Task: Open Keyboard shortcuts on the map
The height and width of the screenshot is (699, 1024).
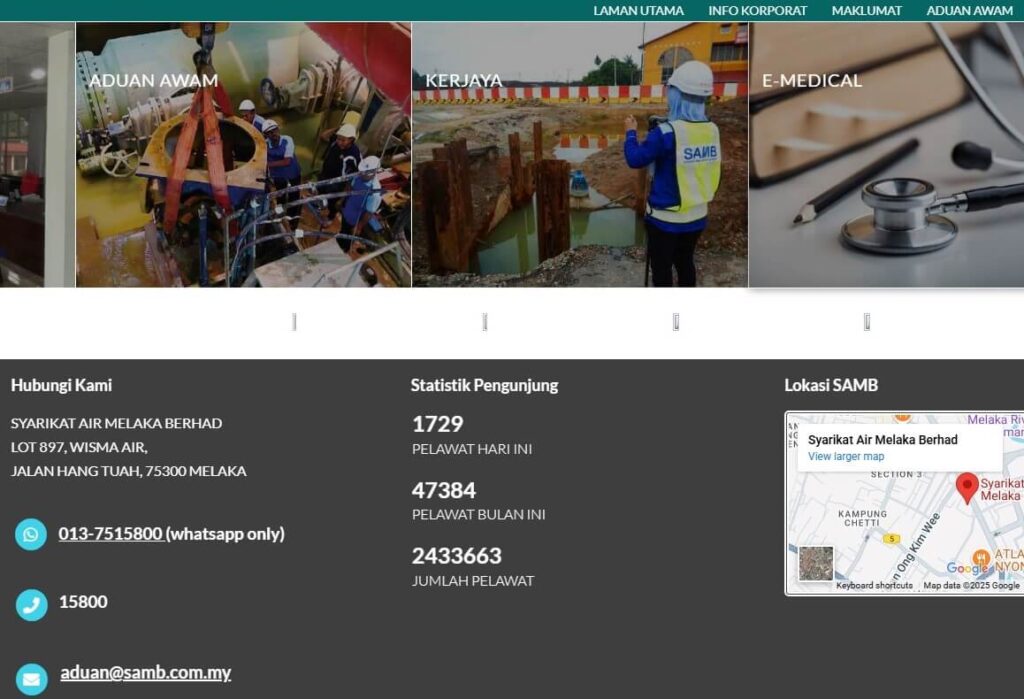Action: pos(874,585)
